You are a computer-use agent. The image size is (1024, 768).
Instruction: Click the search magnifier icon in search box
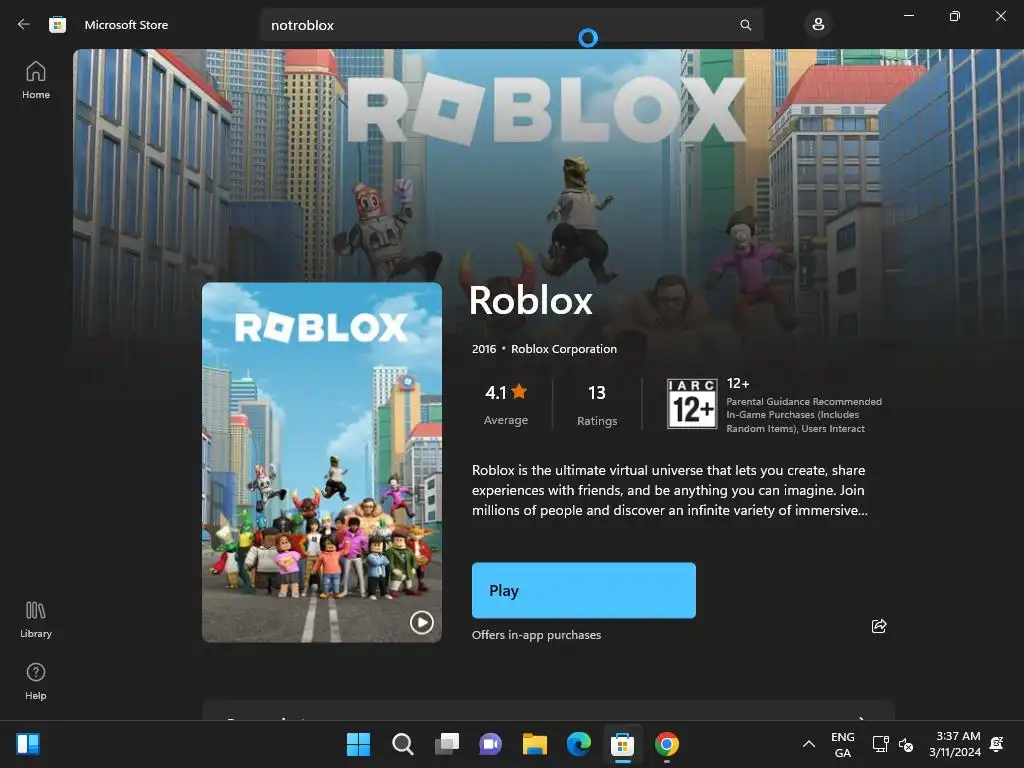click(745, 25)
